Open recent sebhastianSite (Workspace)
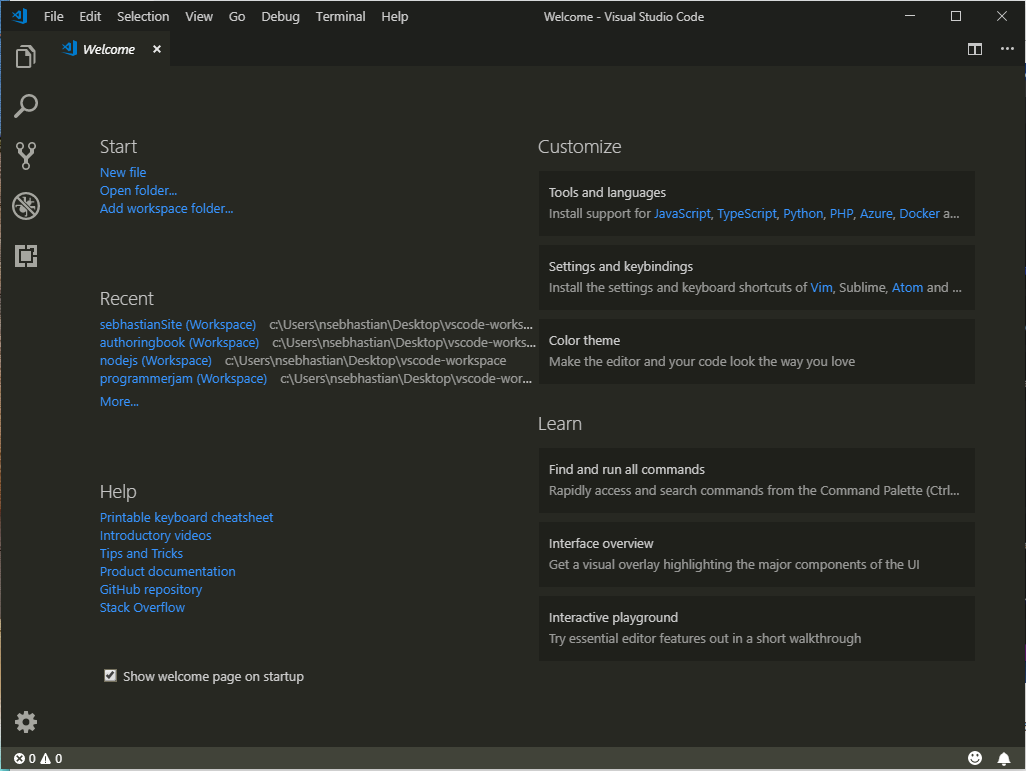 tap(178, 324)
